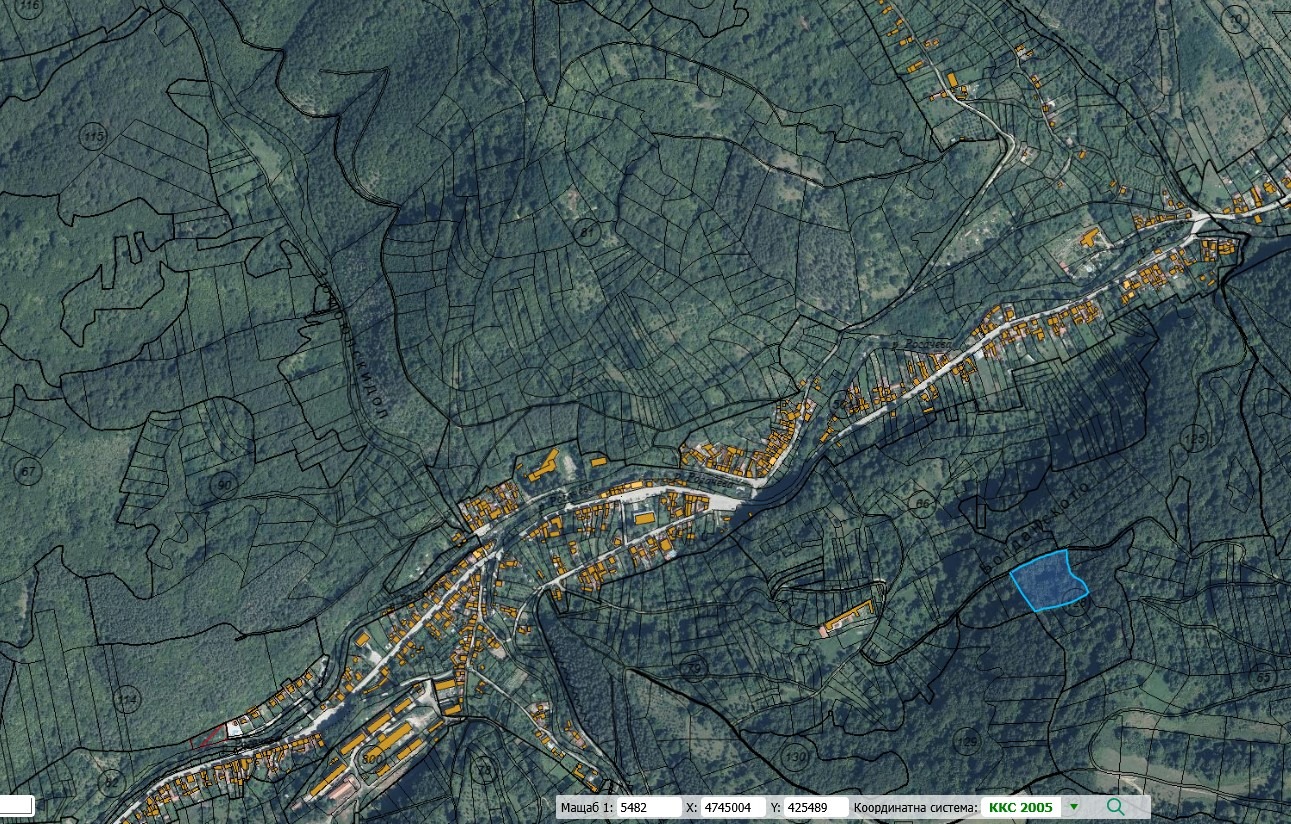
Task: Click the red outlined parcel
Action: coord(208,738)
